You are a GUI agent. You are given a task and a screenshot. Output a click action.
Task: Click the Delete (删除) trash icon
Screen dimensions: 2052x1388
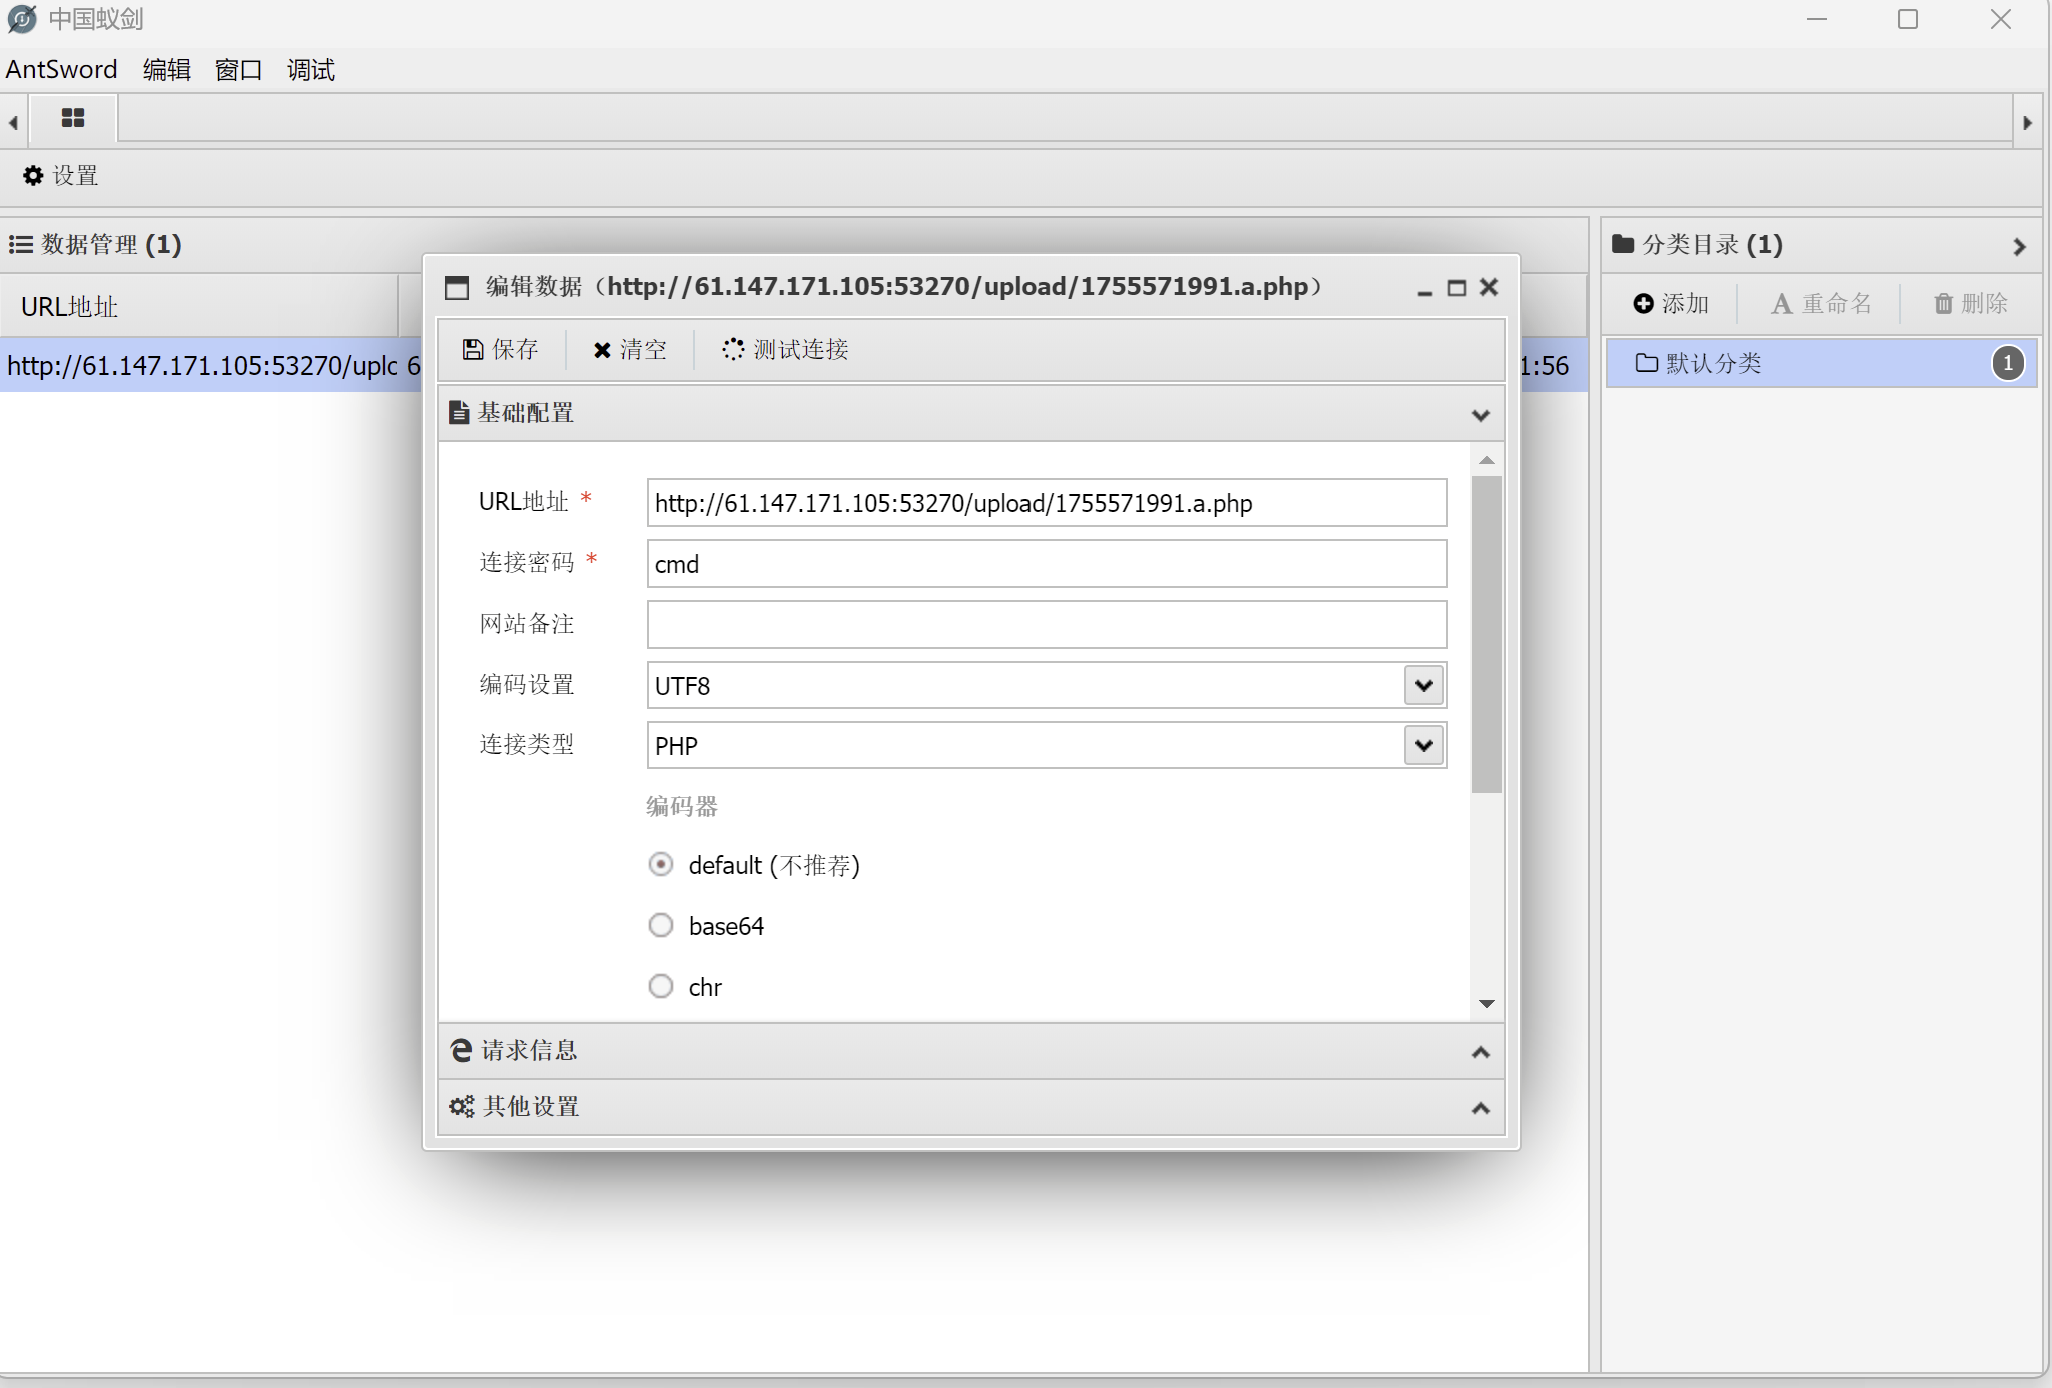pos(1943,303)
